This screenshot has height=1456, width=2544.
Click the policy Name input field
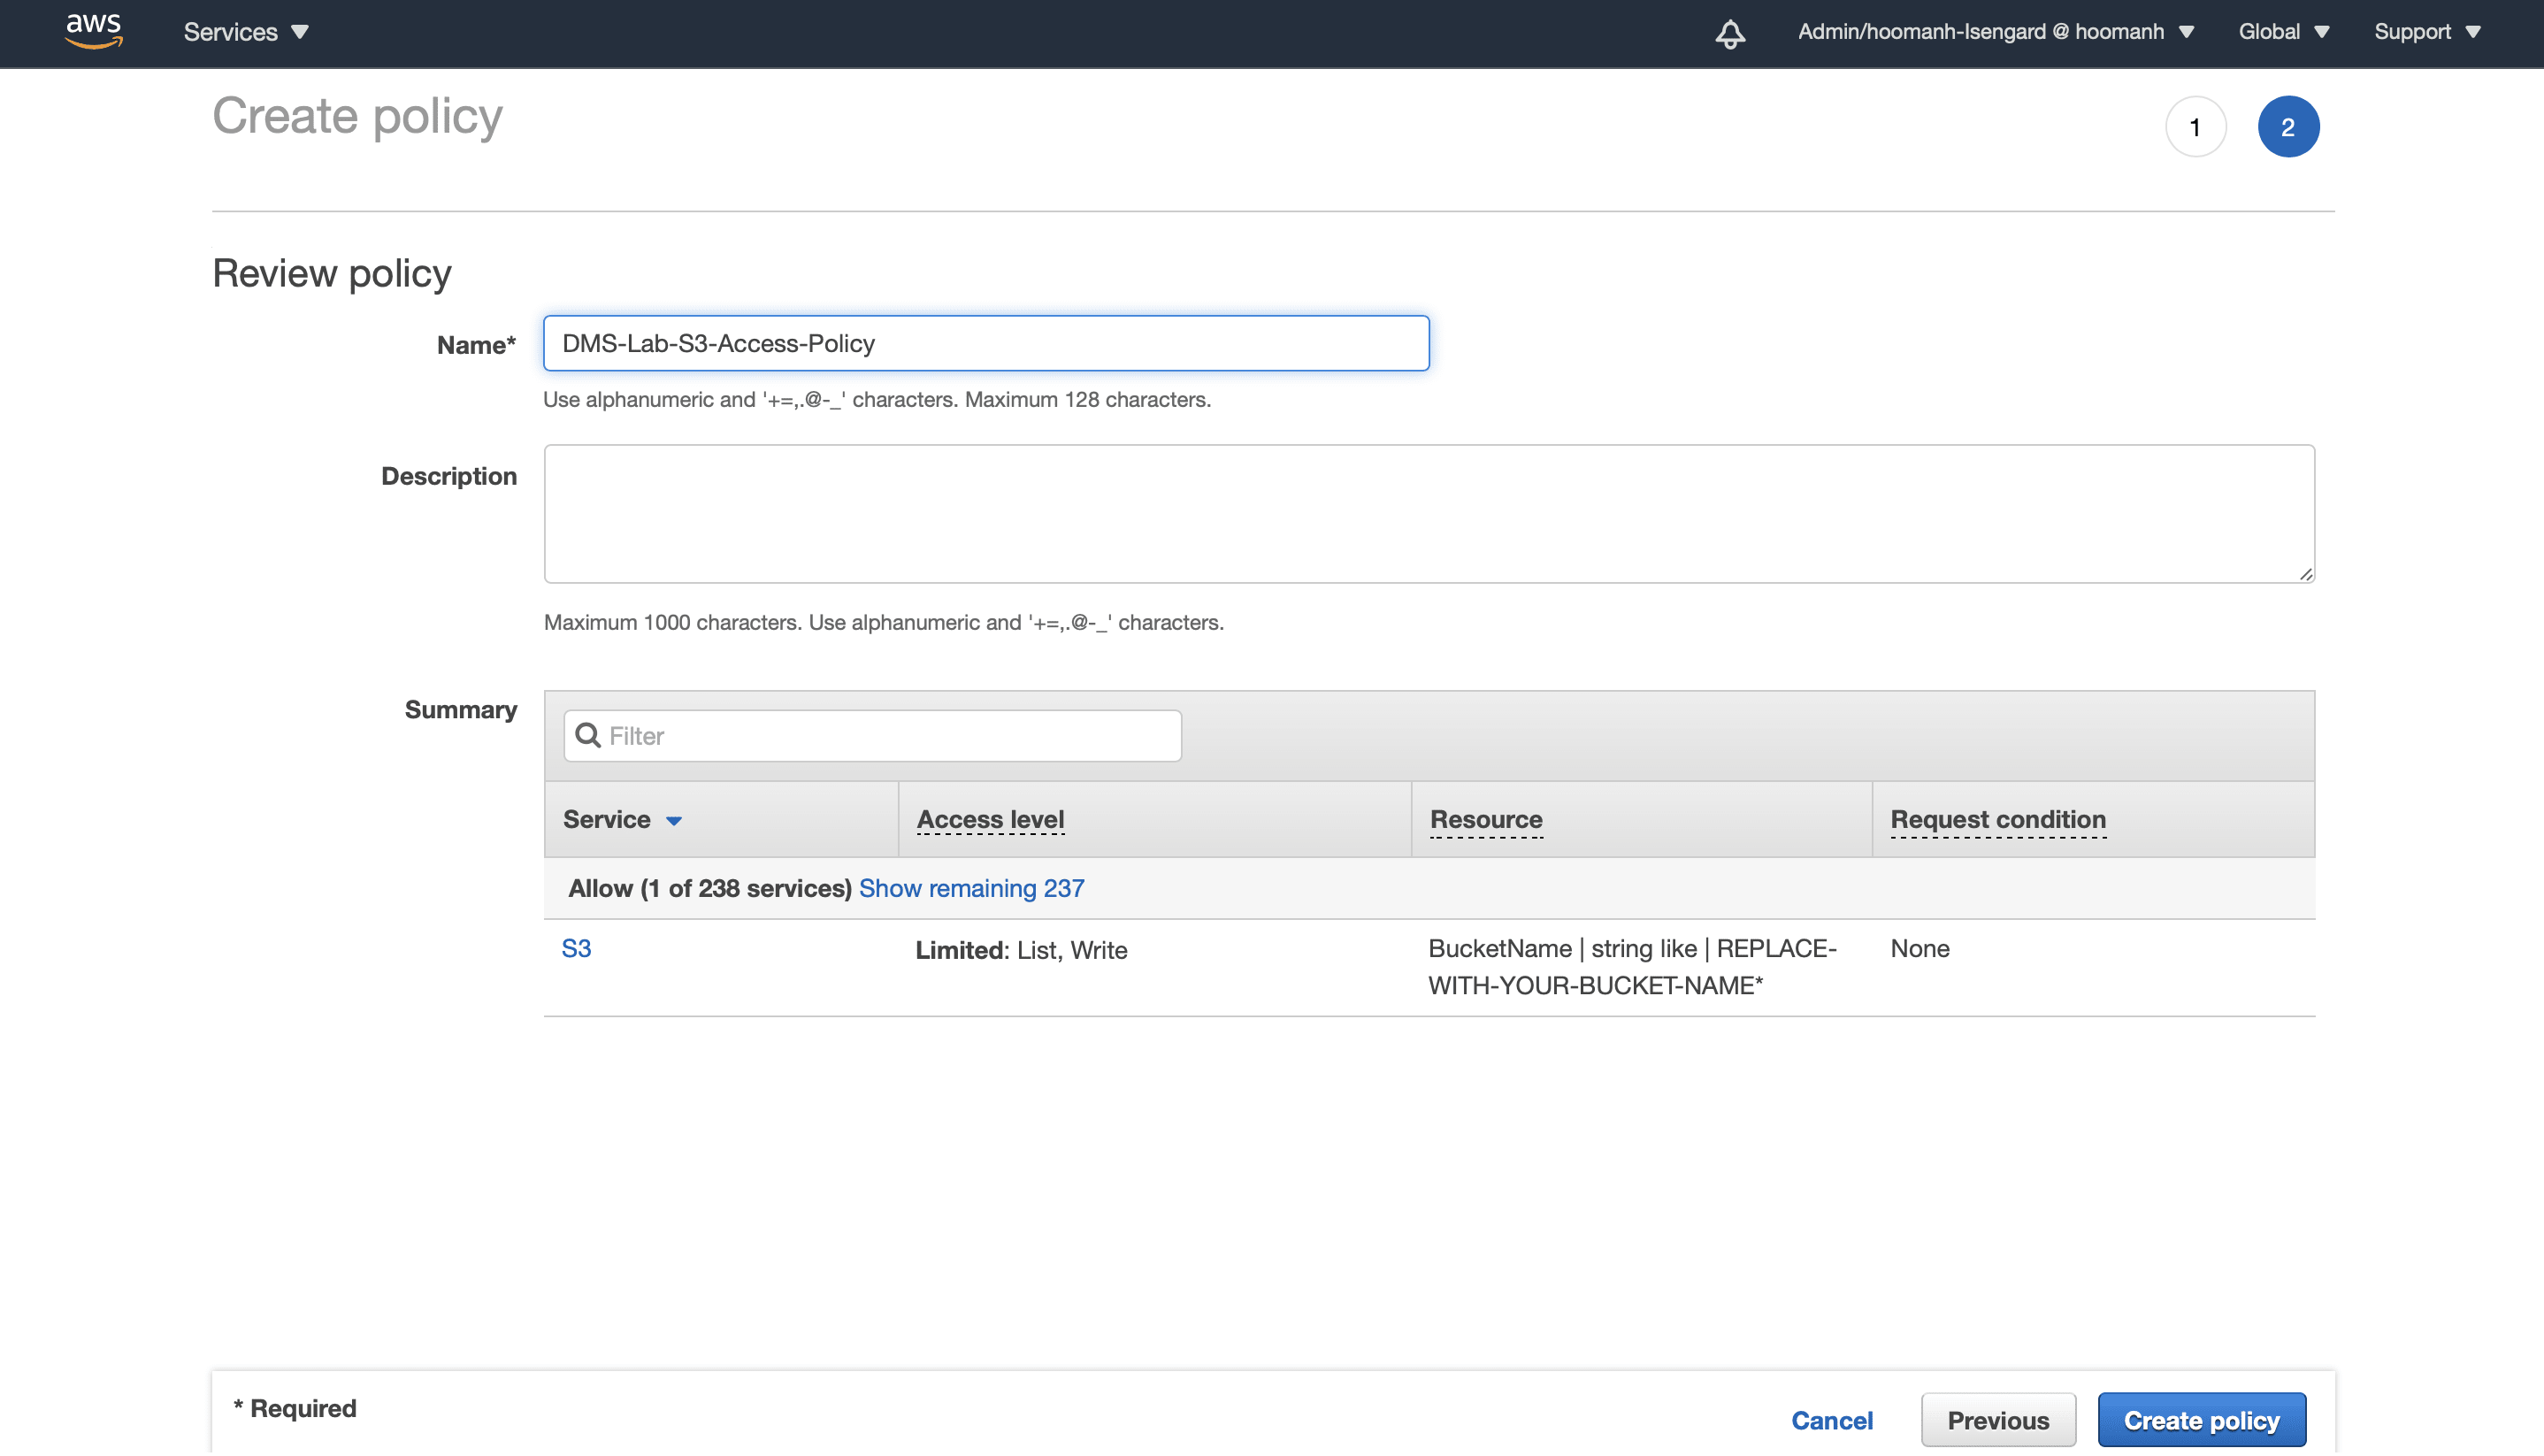coord(986,343)
